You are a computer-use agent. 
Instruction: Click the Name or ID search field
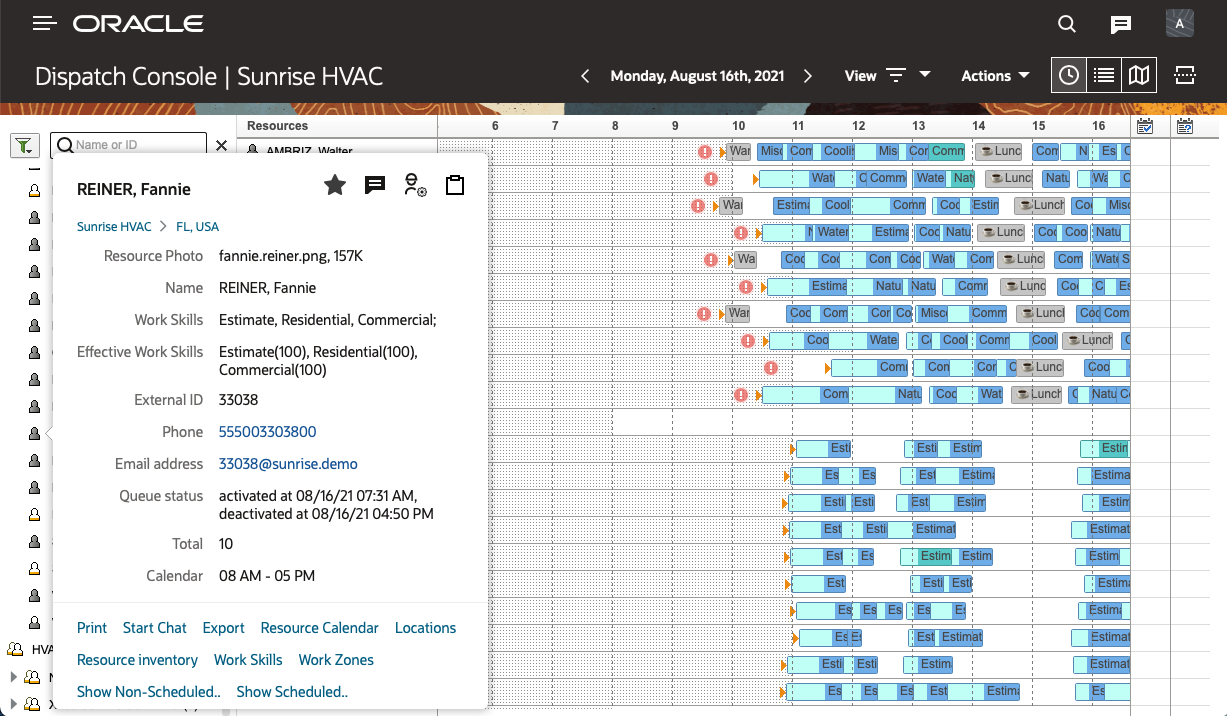coord(135,145)
